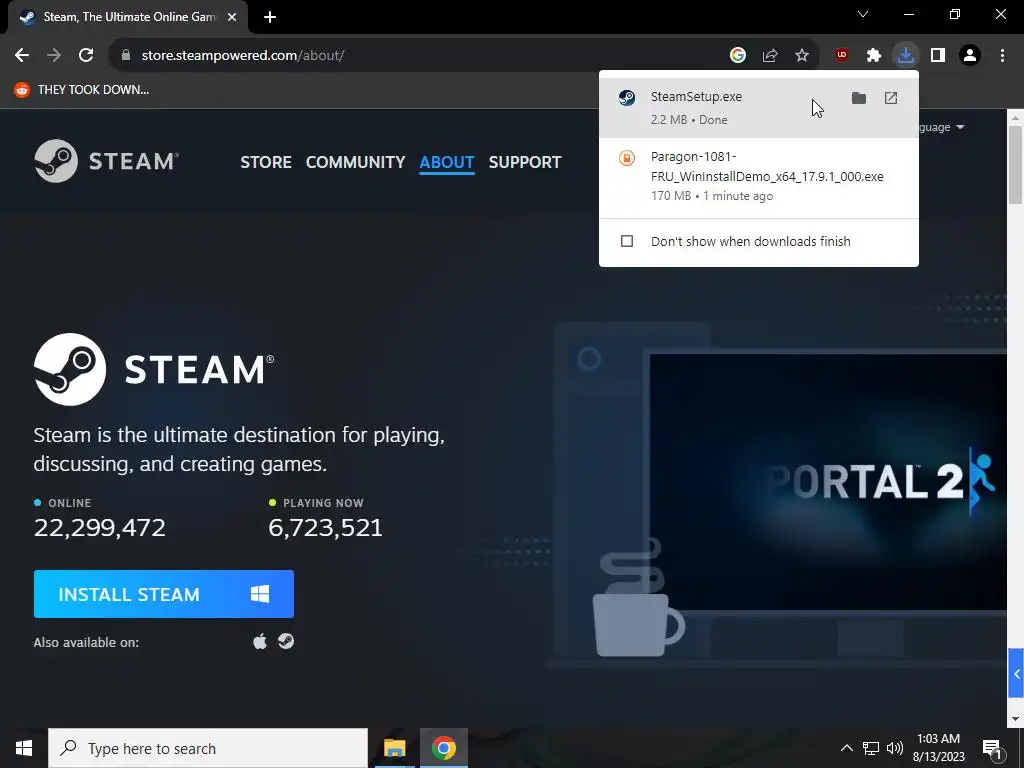Select the SteamOS download icon

pyautogui.click(x=285, y=641)
